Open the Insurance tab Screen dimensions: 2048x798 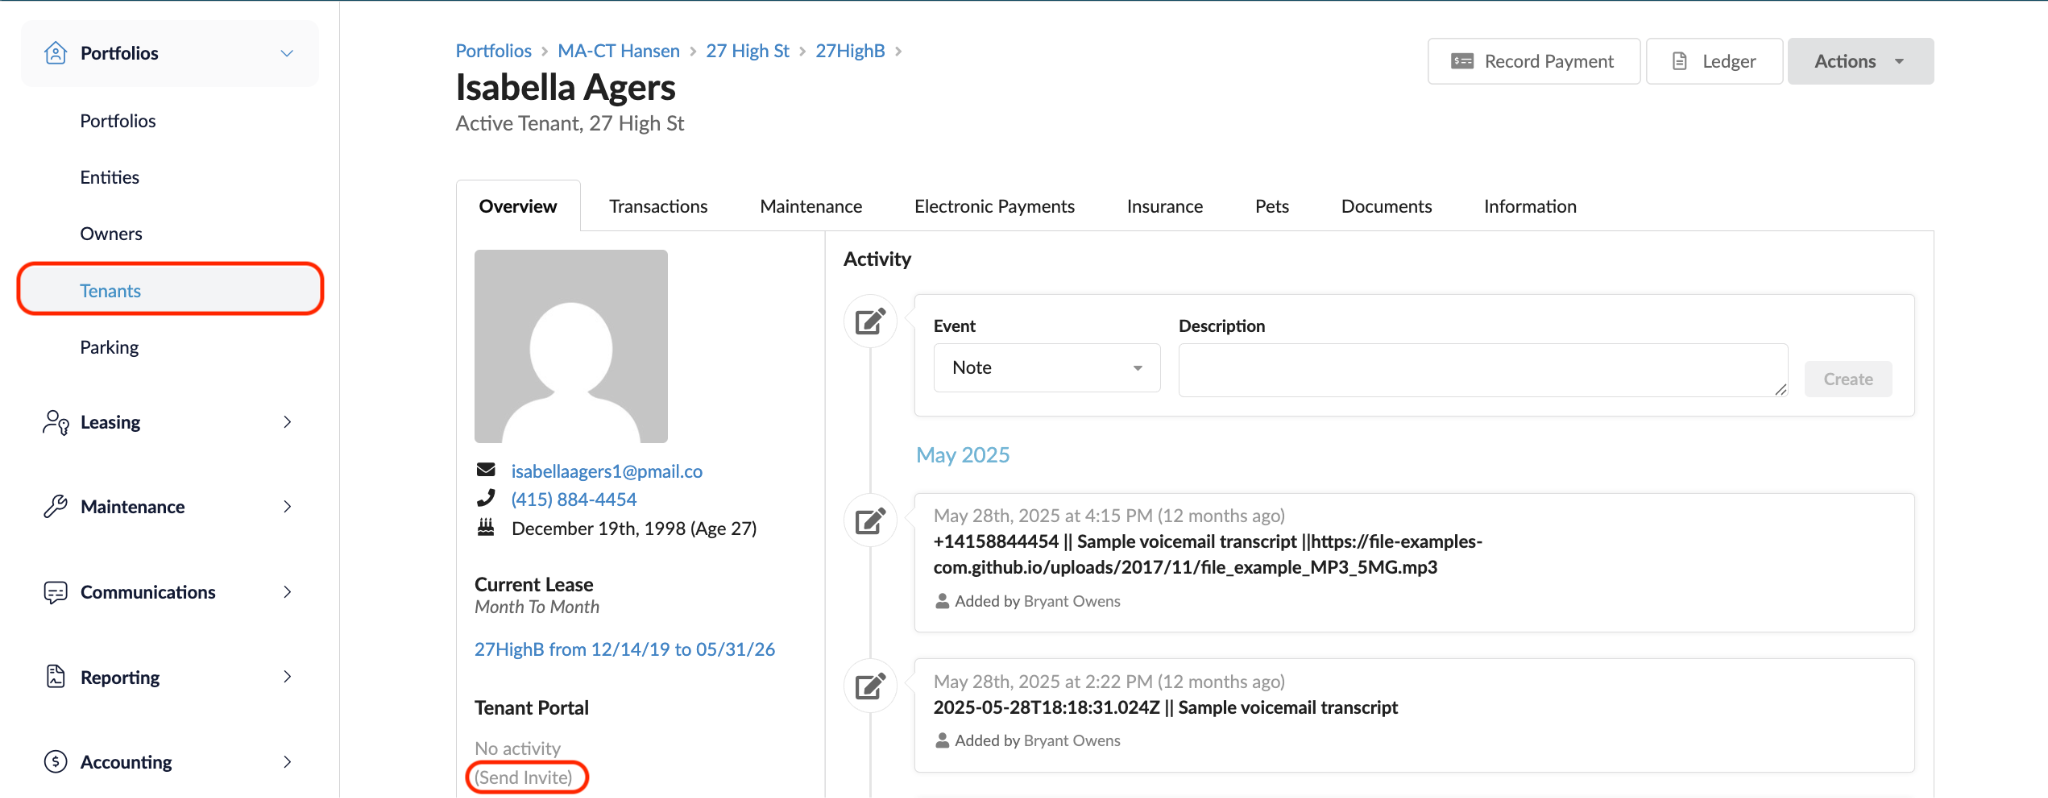click(1165, 206)
